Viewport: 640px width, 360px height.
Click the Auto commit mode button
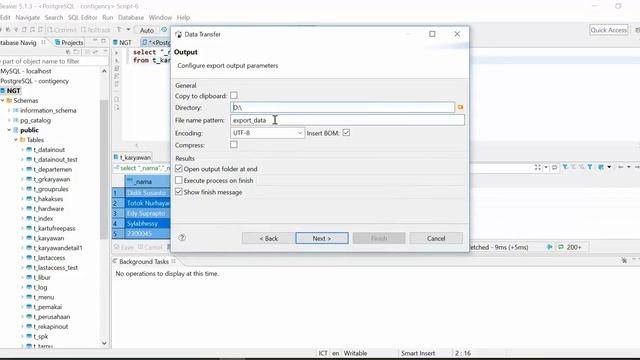pyautogui.click(x=147, y=30)
